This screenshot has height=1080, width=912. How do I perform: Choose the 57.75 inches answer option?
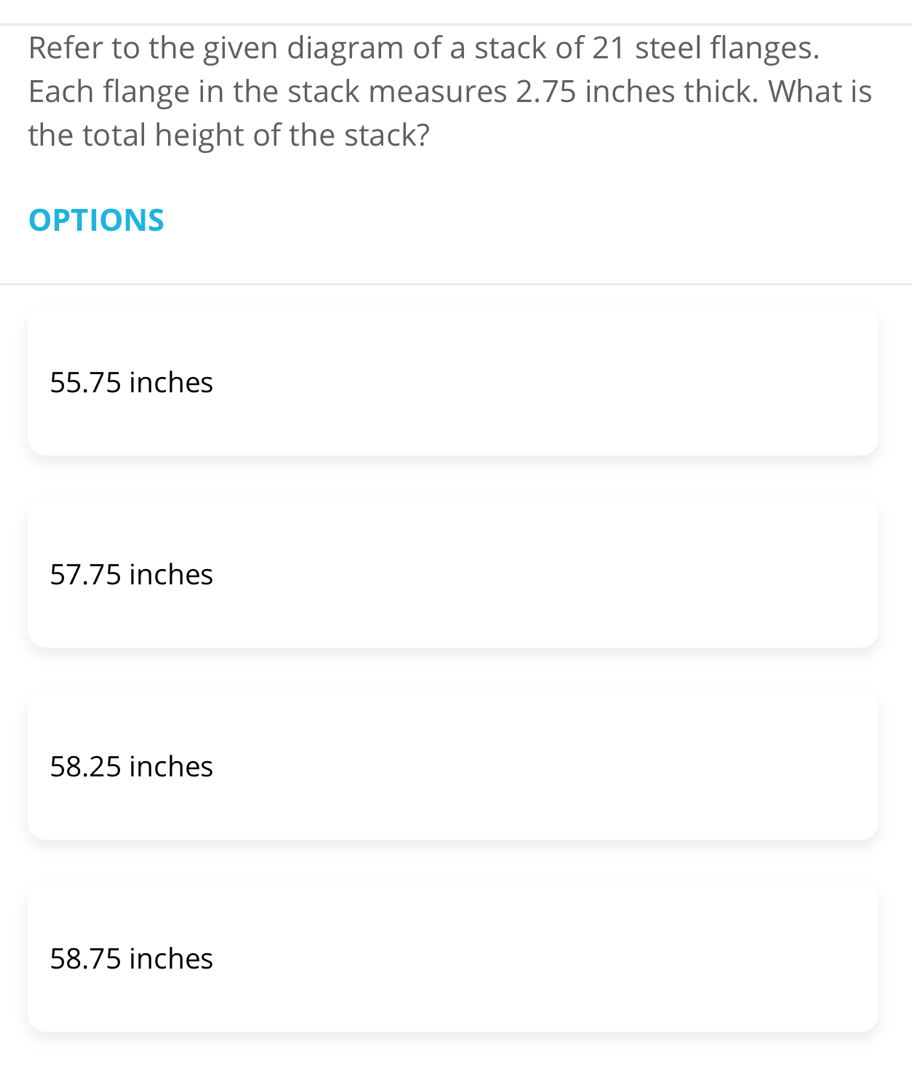coord(452,574)
